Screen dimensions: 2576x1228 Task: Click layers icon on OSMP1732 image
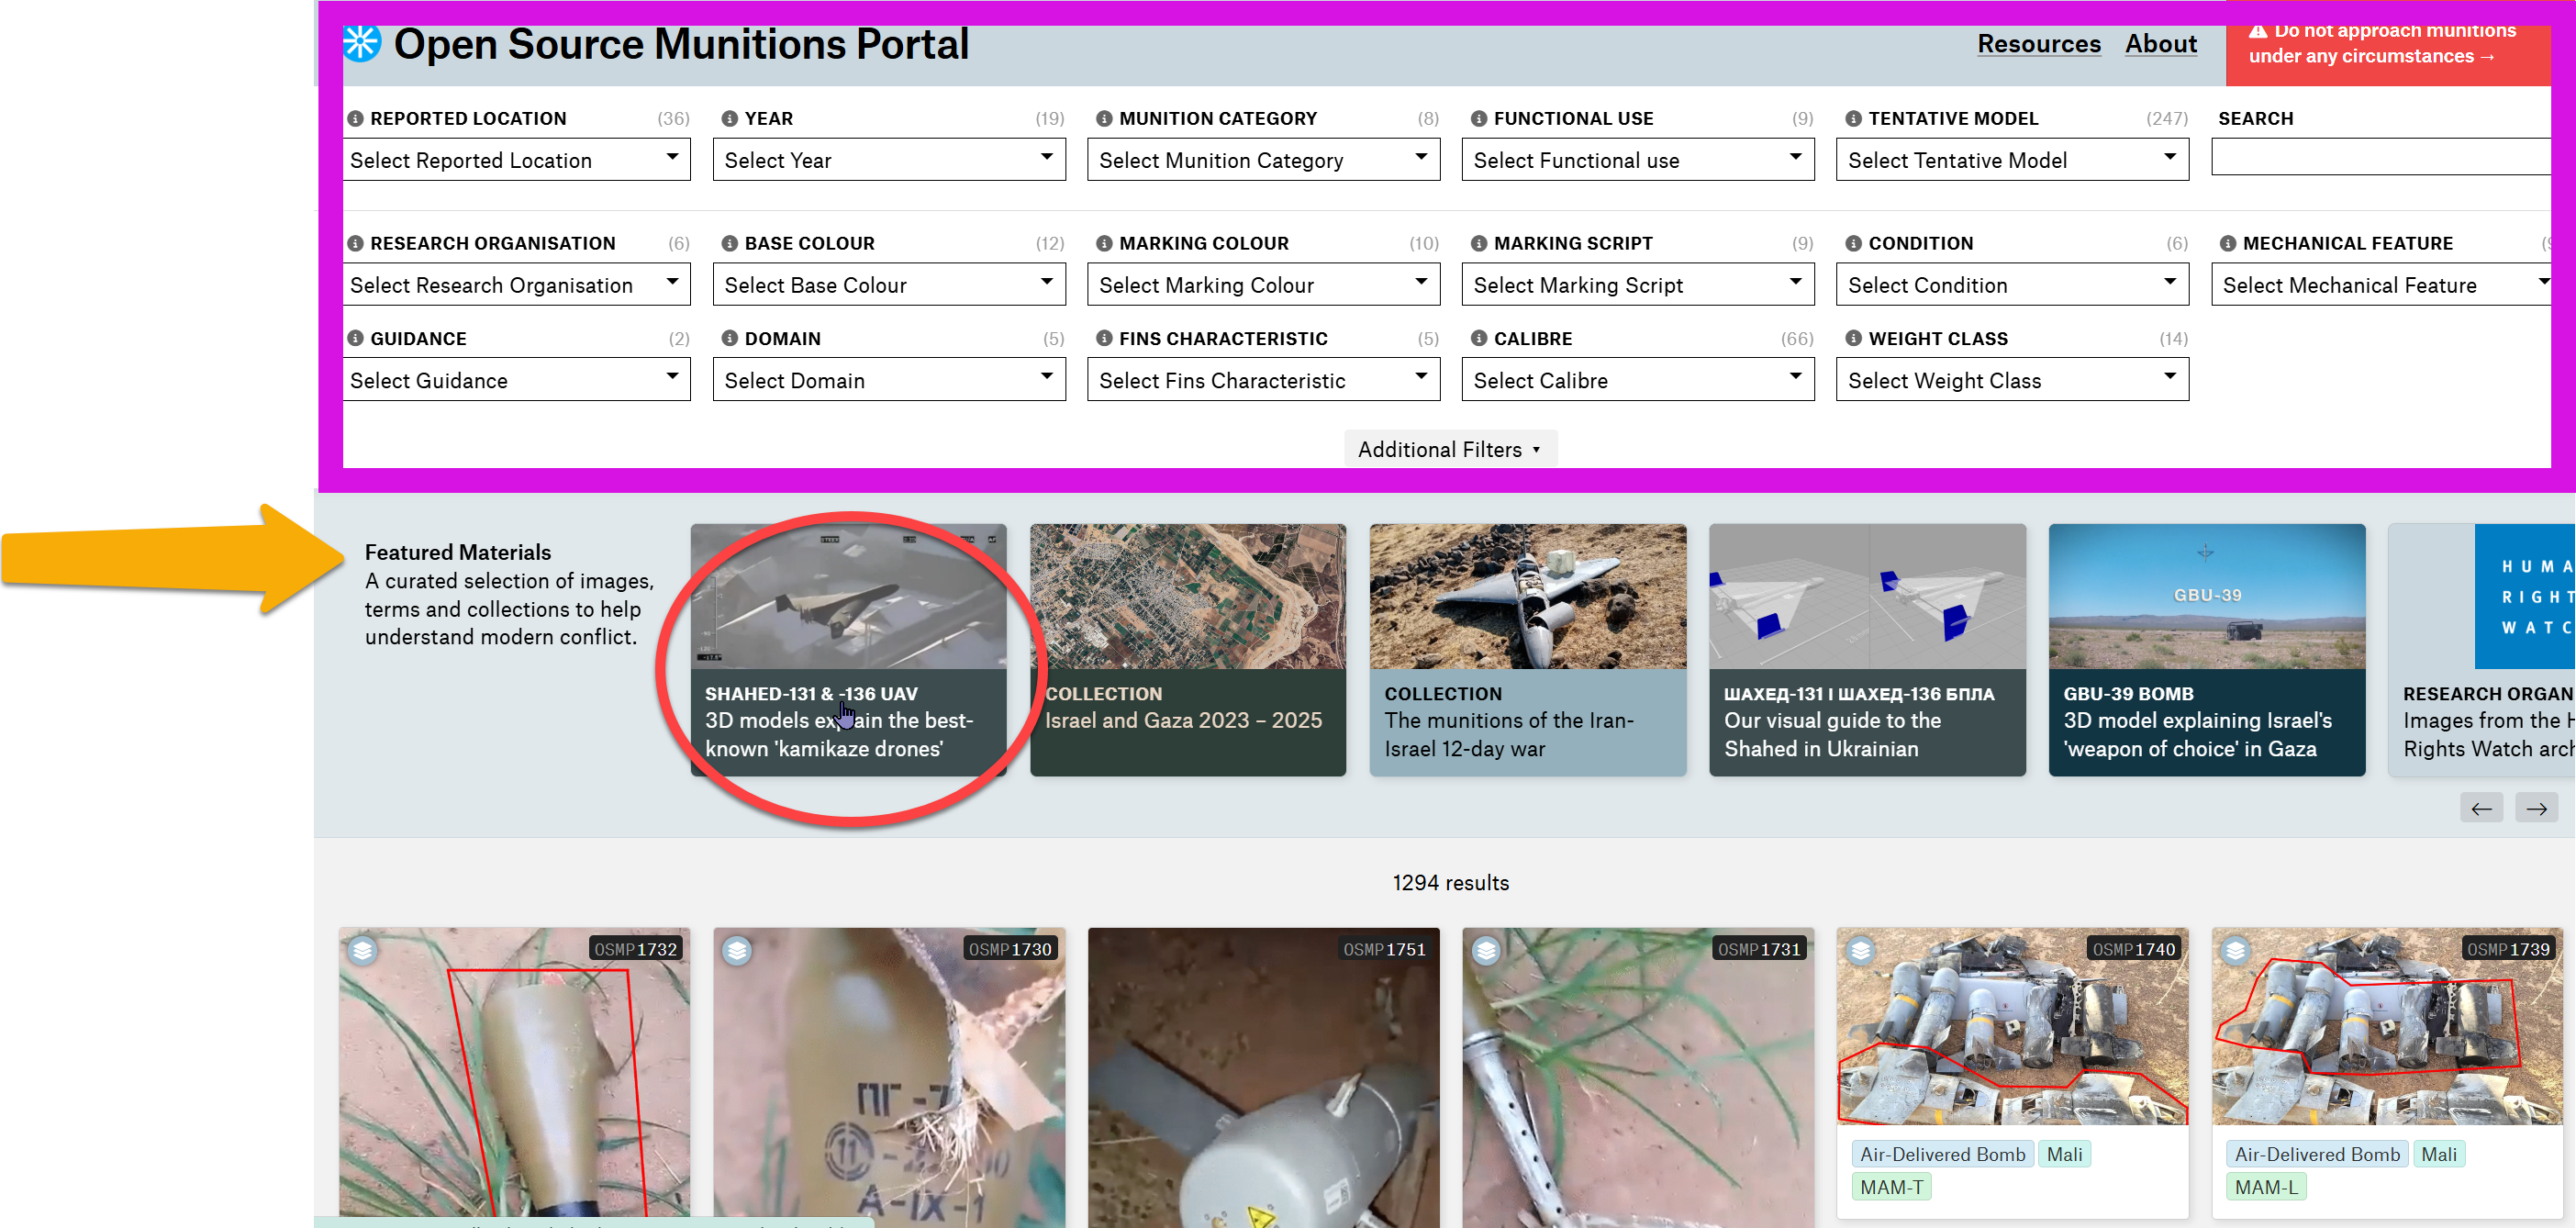coord(363,949)
